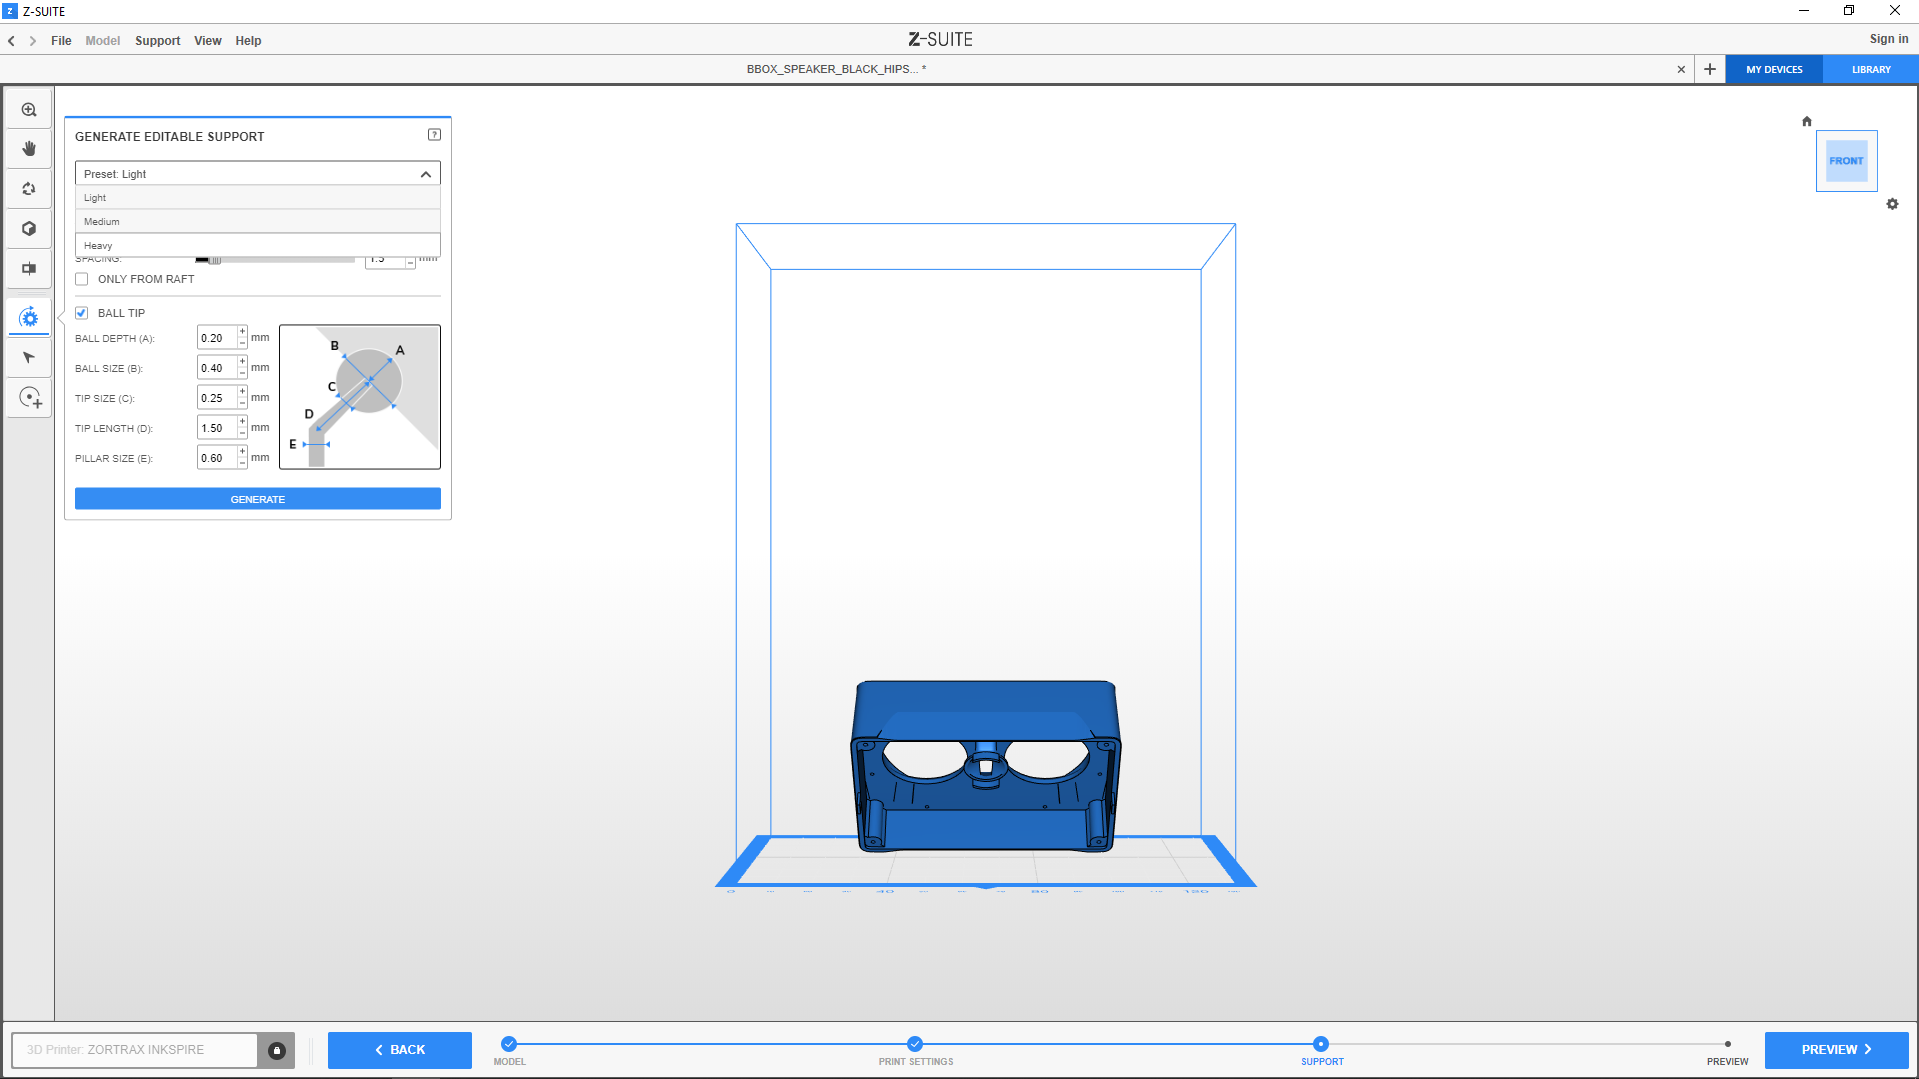
Task: Select the zoom tool in left toolbar
Action: 29,110
